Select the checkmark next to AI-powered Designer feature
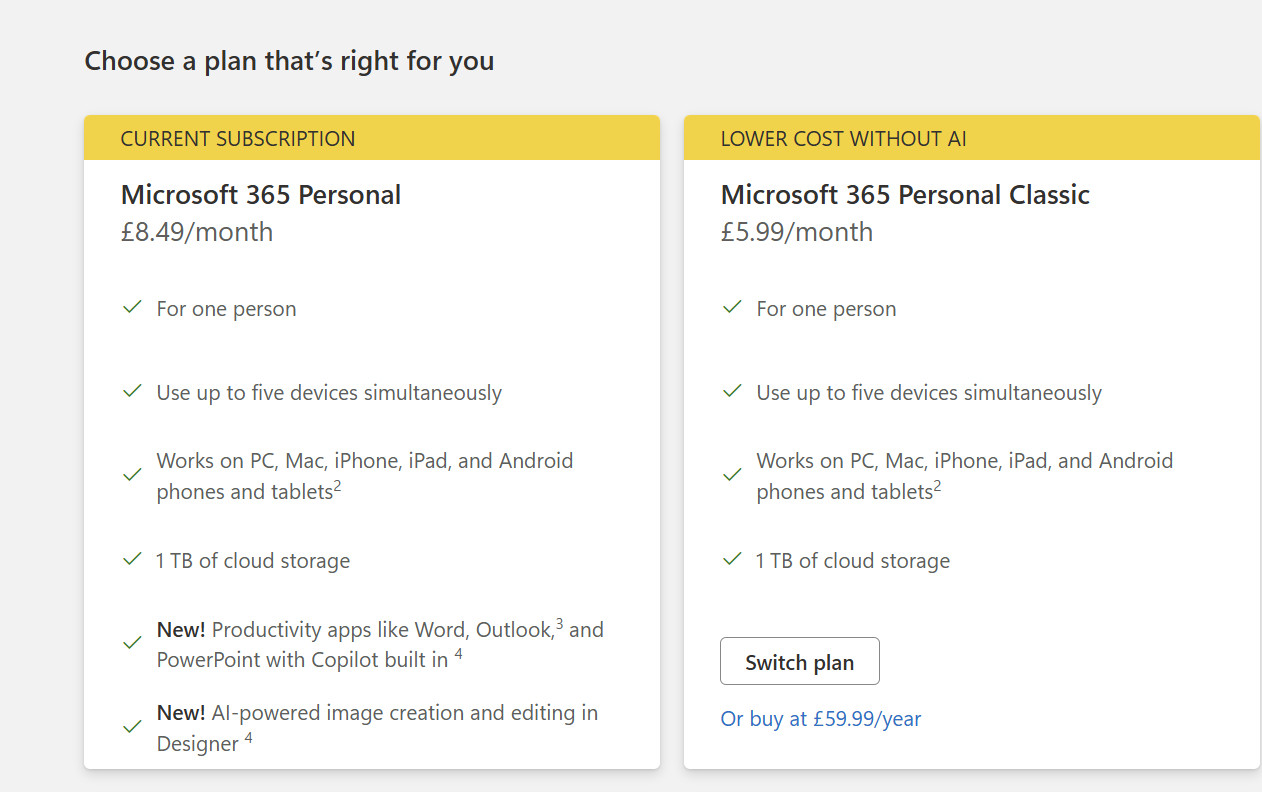The image size is (1262, 792). click(x=132, y=726)
